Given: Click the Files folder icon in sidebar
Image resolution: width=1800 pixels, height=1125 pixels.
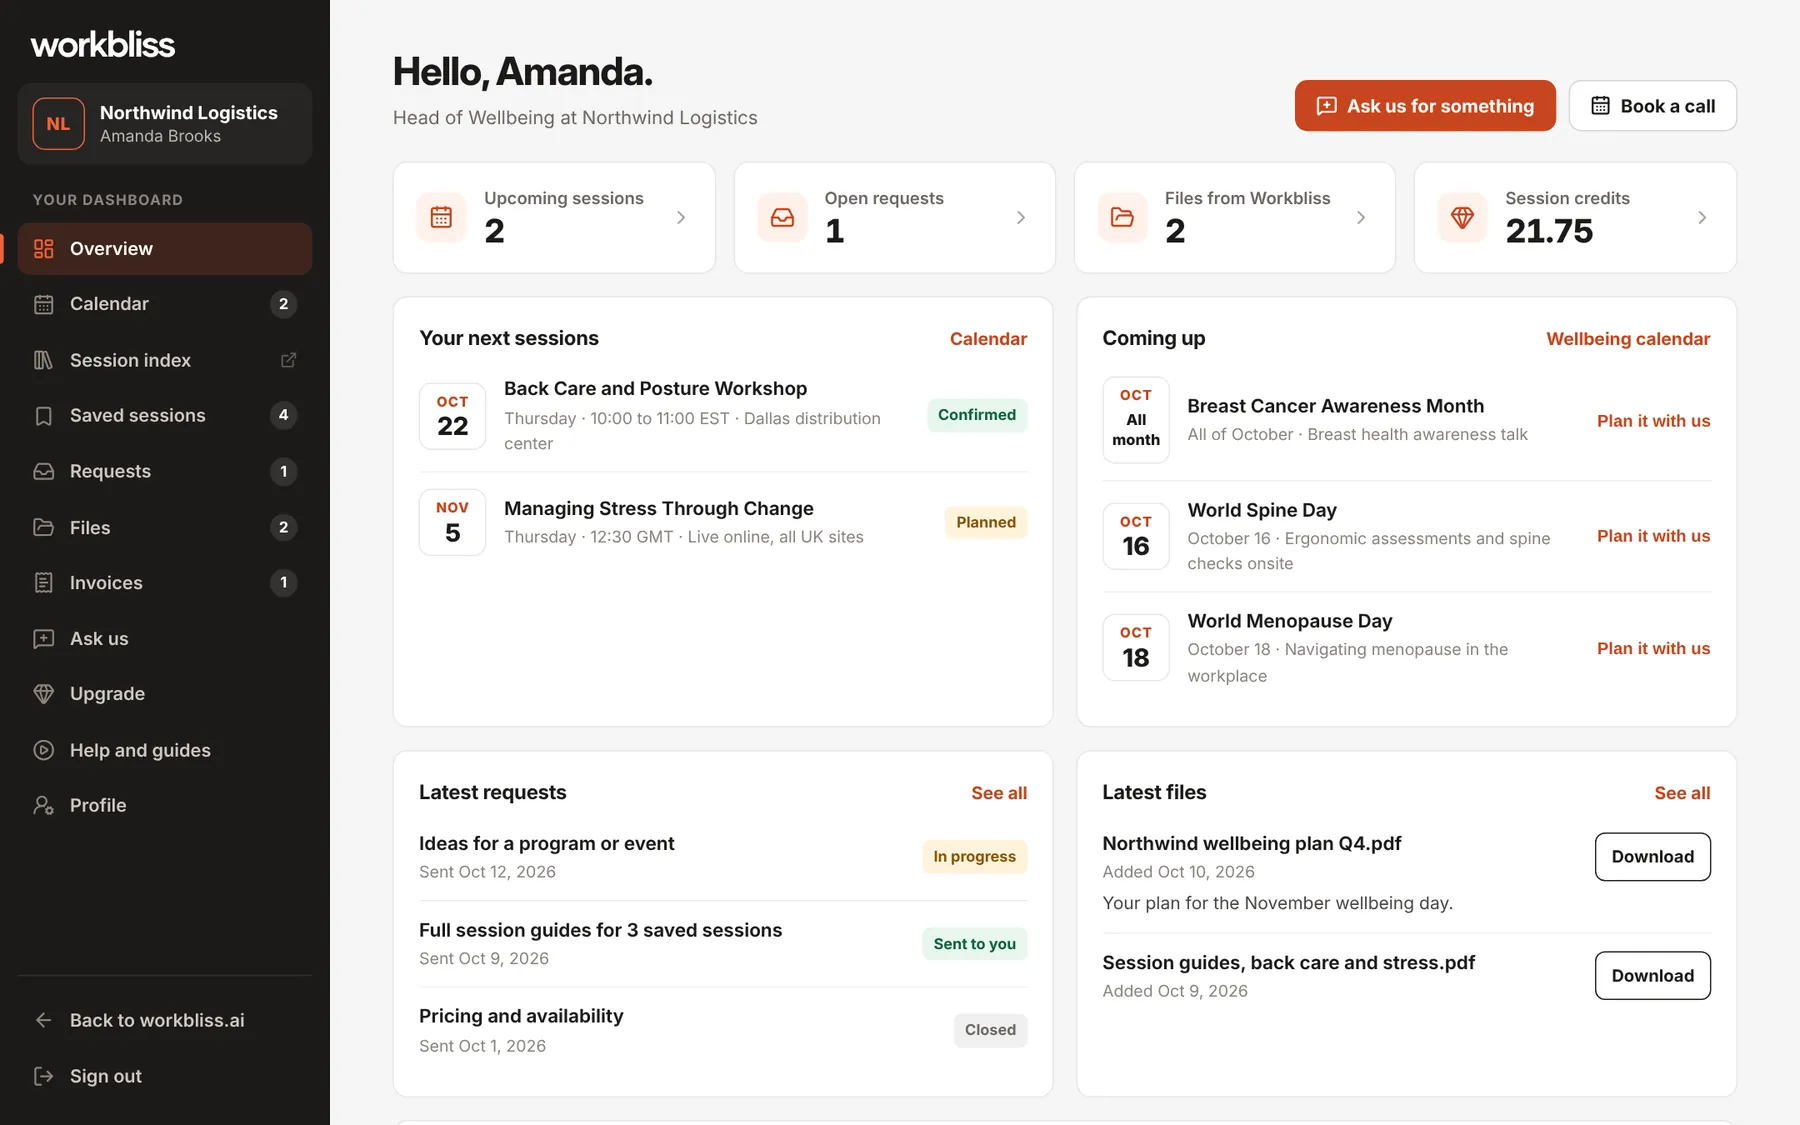Looking at the screenshot, I should pyautogui.click(x=43, y=527).
